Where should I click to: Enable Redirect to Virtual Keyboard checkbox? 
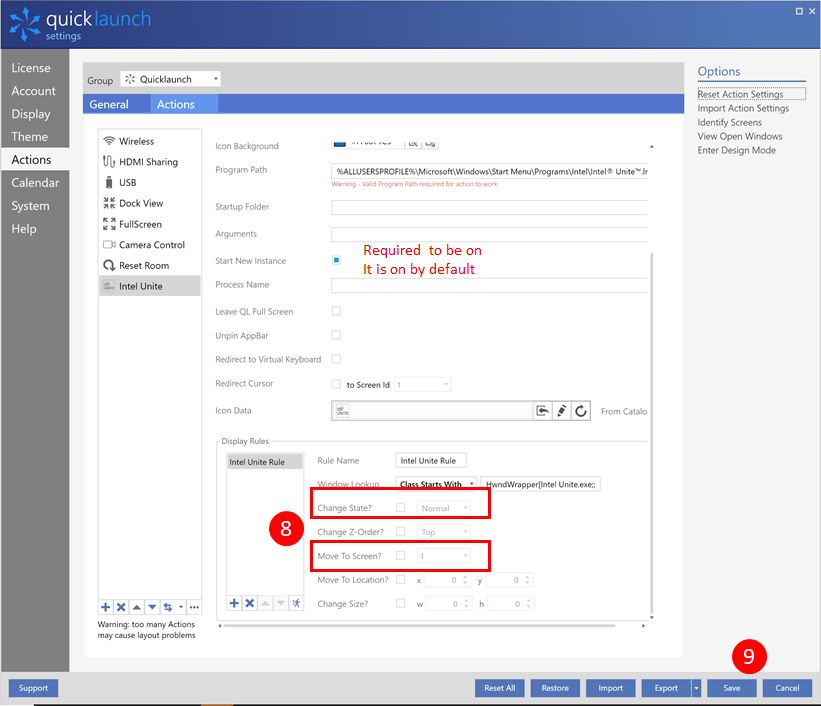(x=336, y=359)
